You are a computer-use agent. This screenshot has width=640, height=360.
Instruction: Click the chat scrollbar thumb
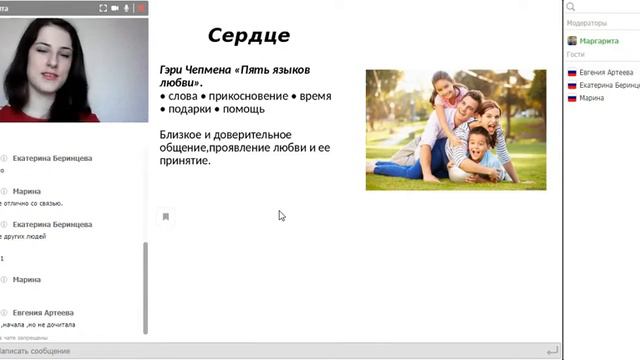tap(145, 288)
